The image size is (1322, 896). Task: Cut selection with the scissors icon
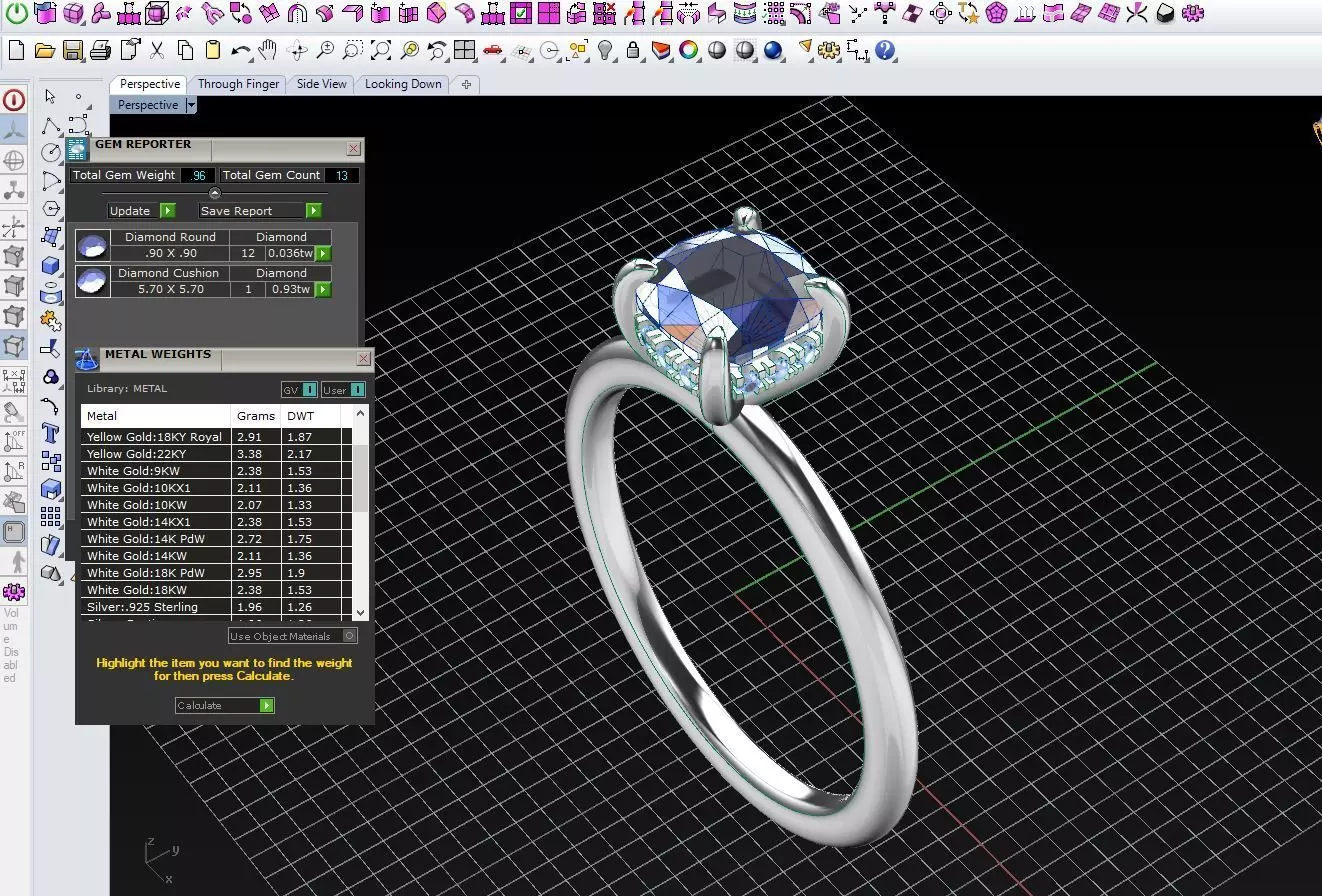[157, 51]
